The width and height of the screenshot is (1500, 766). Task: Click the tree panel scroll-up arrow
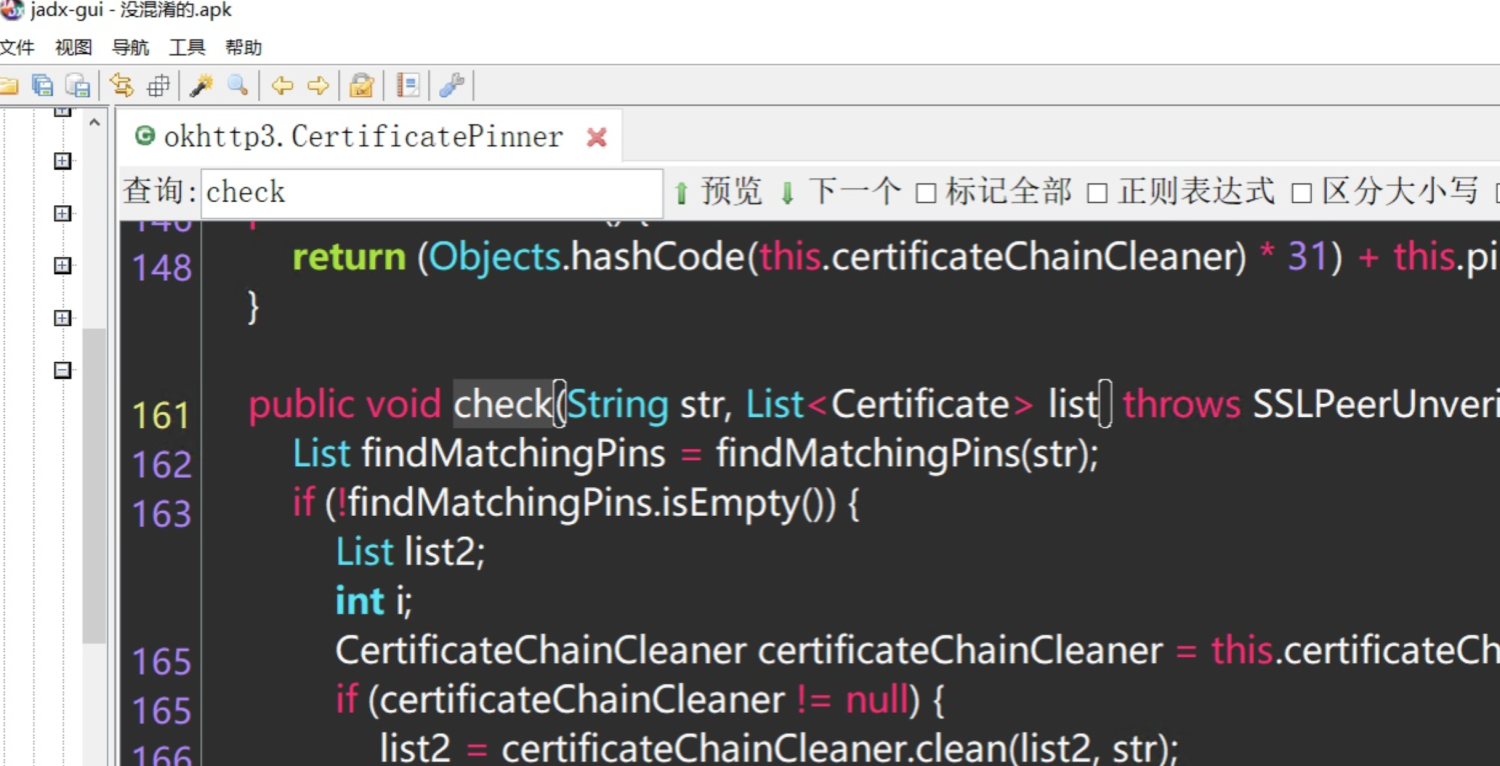coord(95,123)
